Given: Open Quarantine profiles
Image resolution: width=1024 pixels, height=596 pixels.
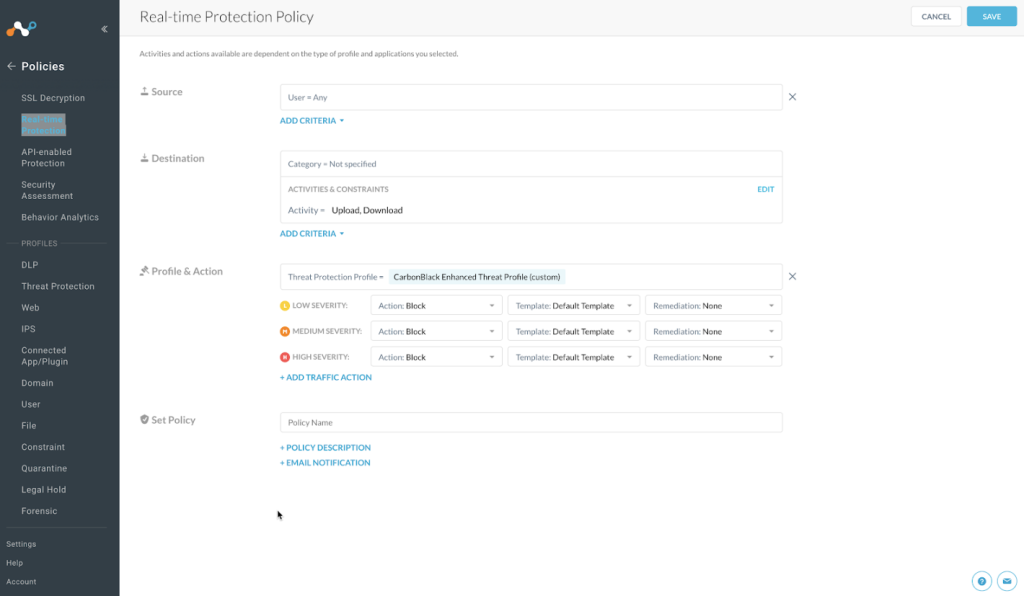Looking at the screenshot, I should click(44, 469).
